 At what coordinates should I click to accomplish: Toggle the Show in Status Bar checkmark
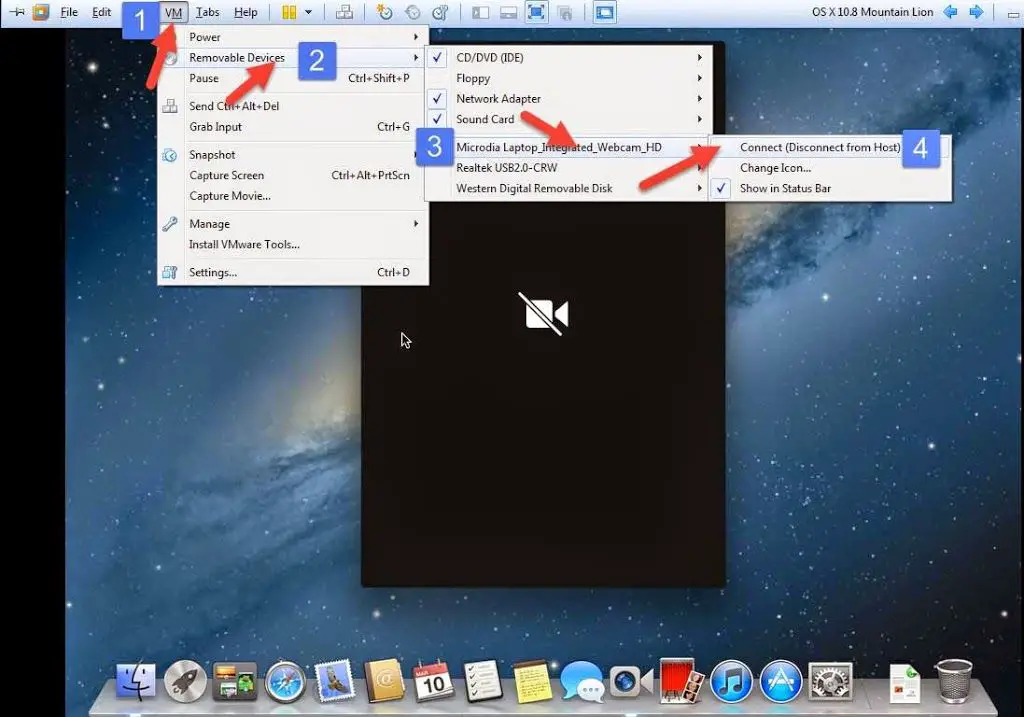click(x=720, y=188)
